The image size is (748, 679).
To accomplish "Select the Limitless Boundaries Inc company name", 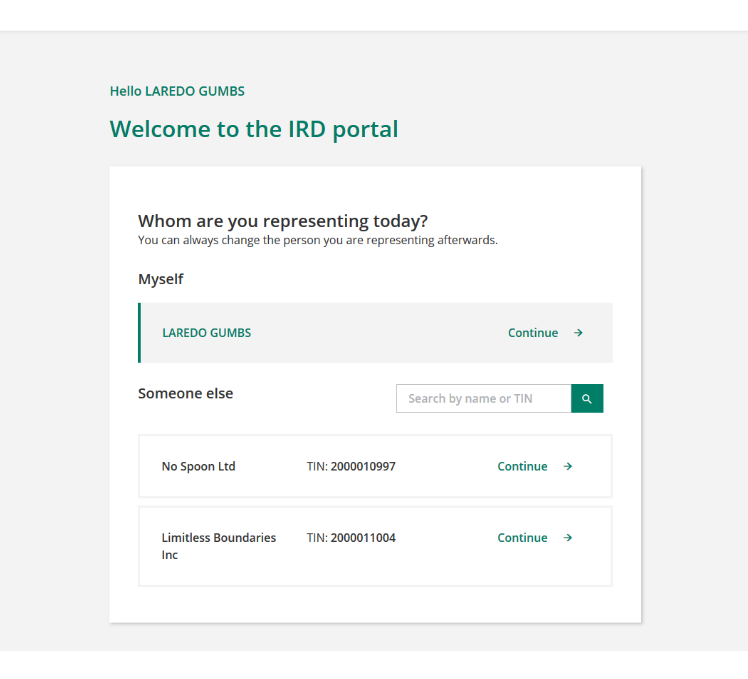I will click(218, 546).
